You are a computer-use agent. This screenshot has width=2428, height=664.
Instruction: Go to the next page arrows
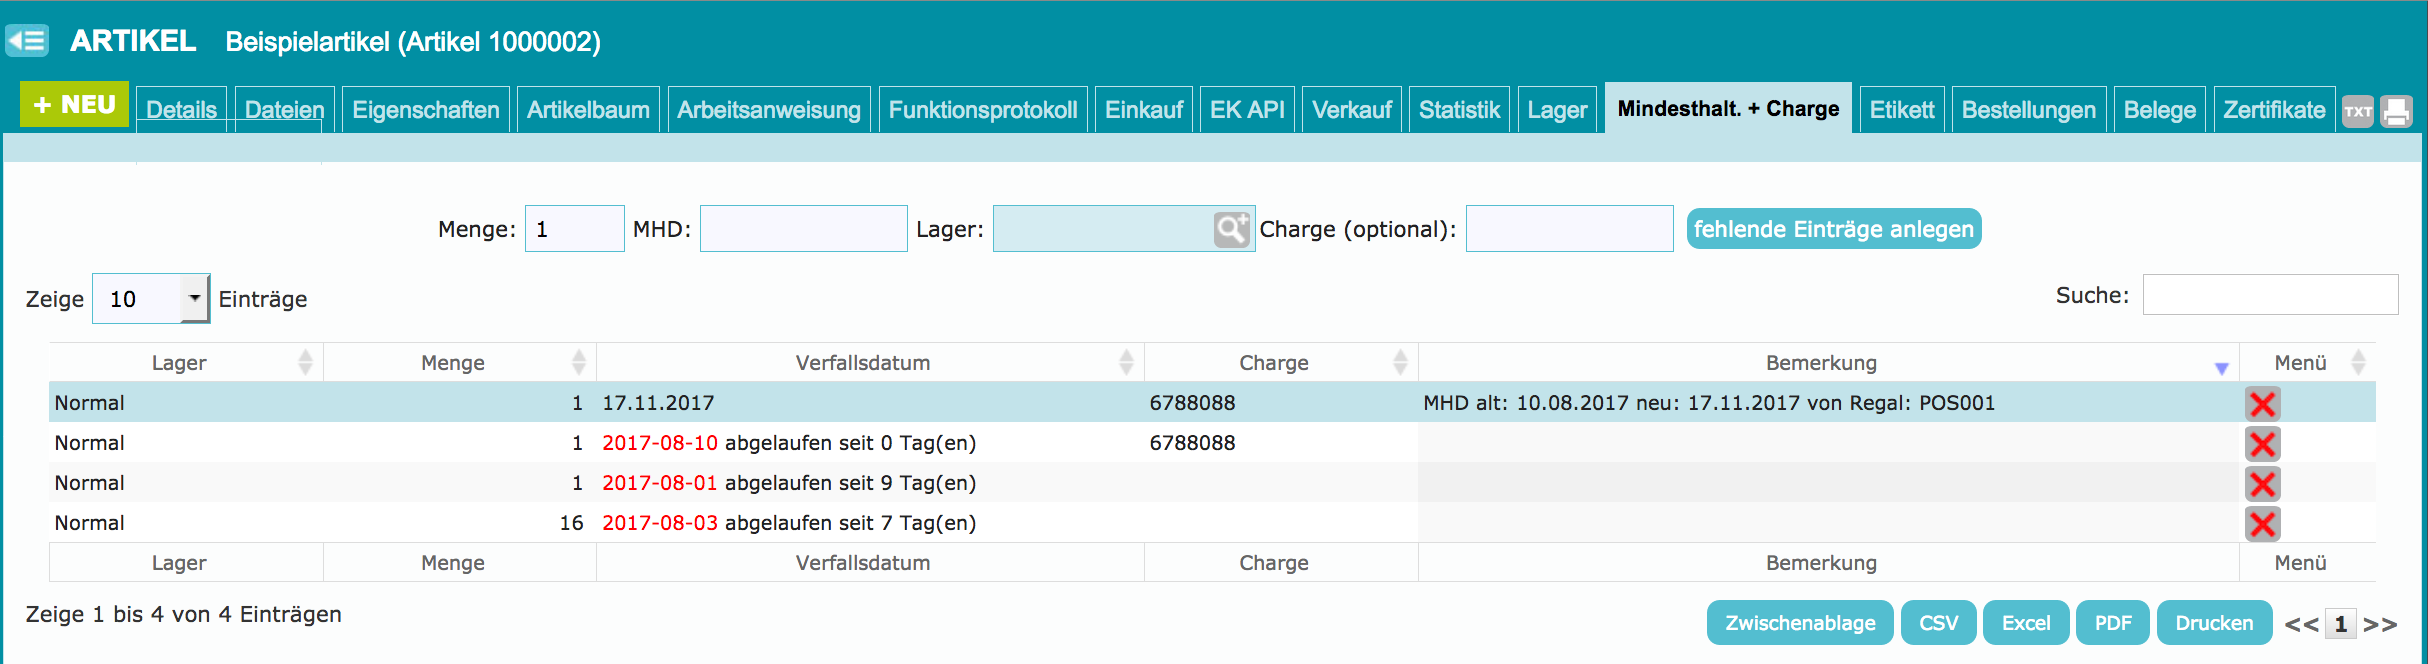(x=2380, y=624)
